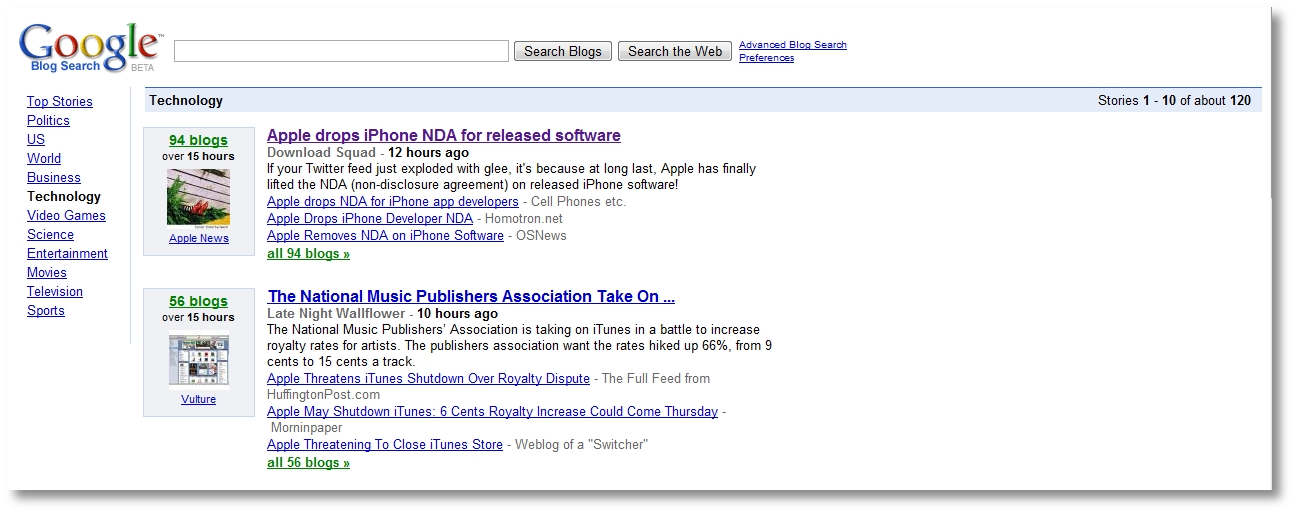Open the Video Games category
Viewport: 1295px width, 513px height.
pos(66,215)
